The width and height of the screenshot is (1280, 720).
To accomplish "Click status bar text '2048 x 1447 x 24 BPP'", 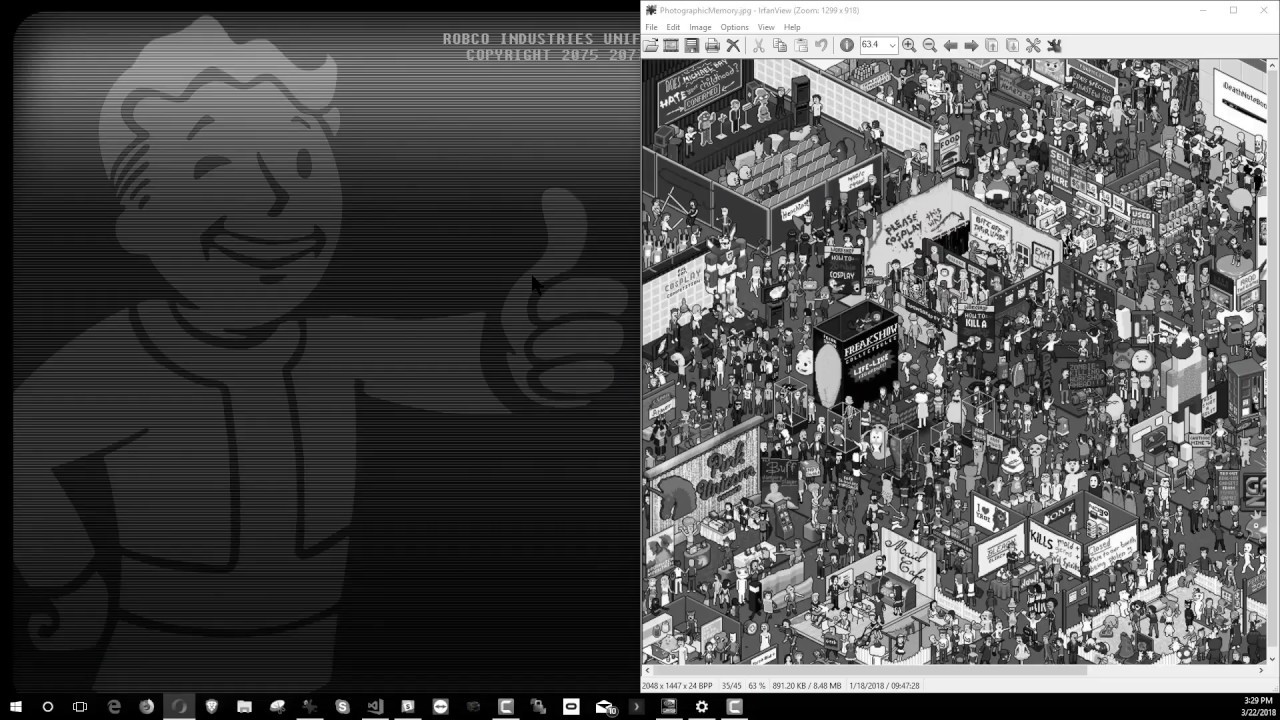I will pyautogui.click(x=677, y=686).
